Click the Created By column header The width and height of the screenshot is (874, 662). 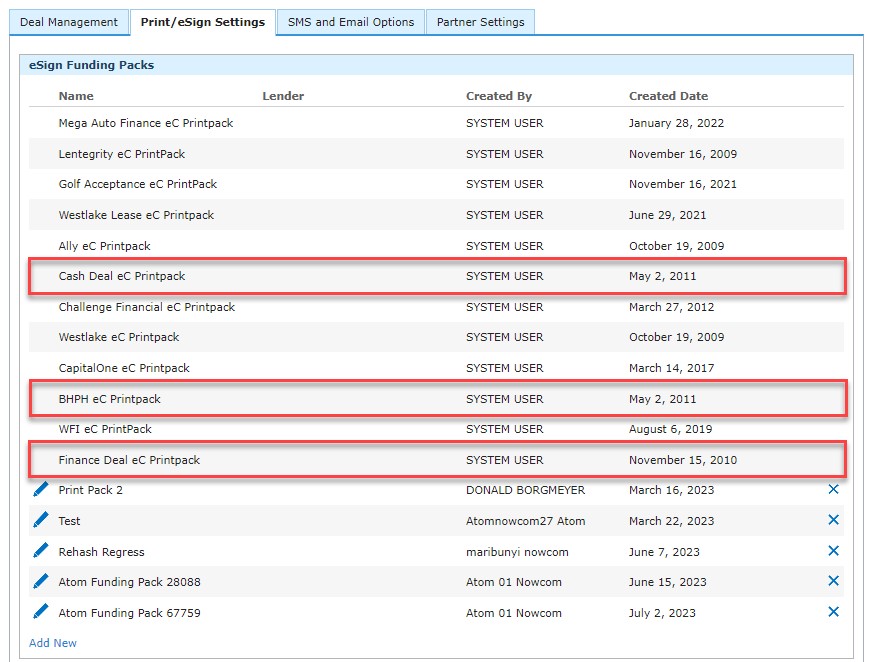click(499, 96)
